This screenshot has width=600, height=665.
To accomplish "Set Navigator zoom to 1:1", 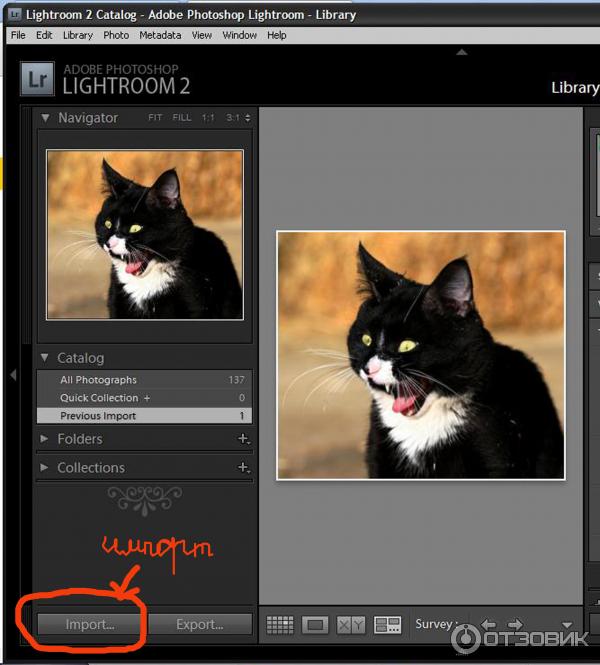I will [x=208, y=118].
